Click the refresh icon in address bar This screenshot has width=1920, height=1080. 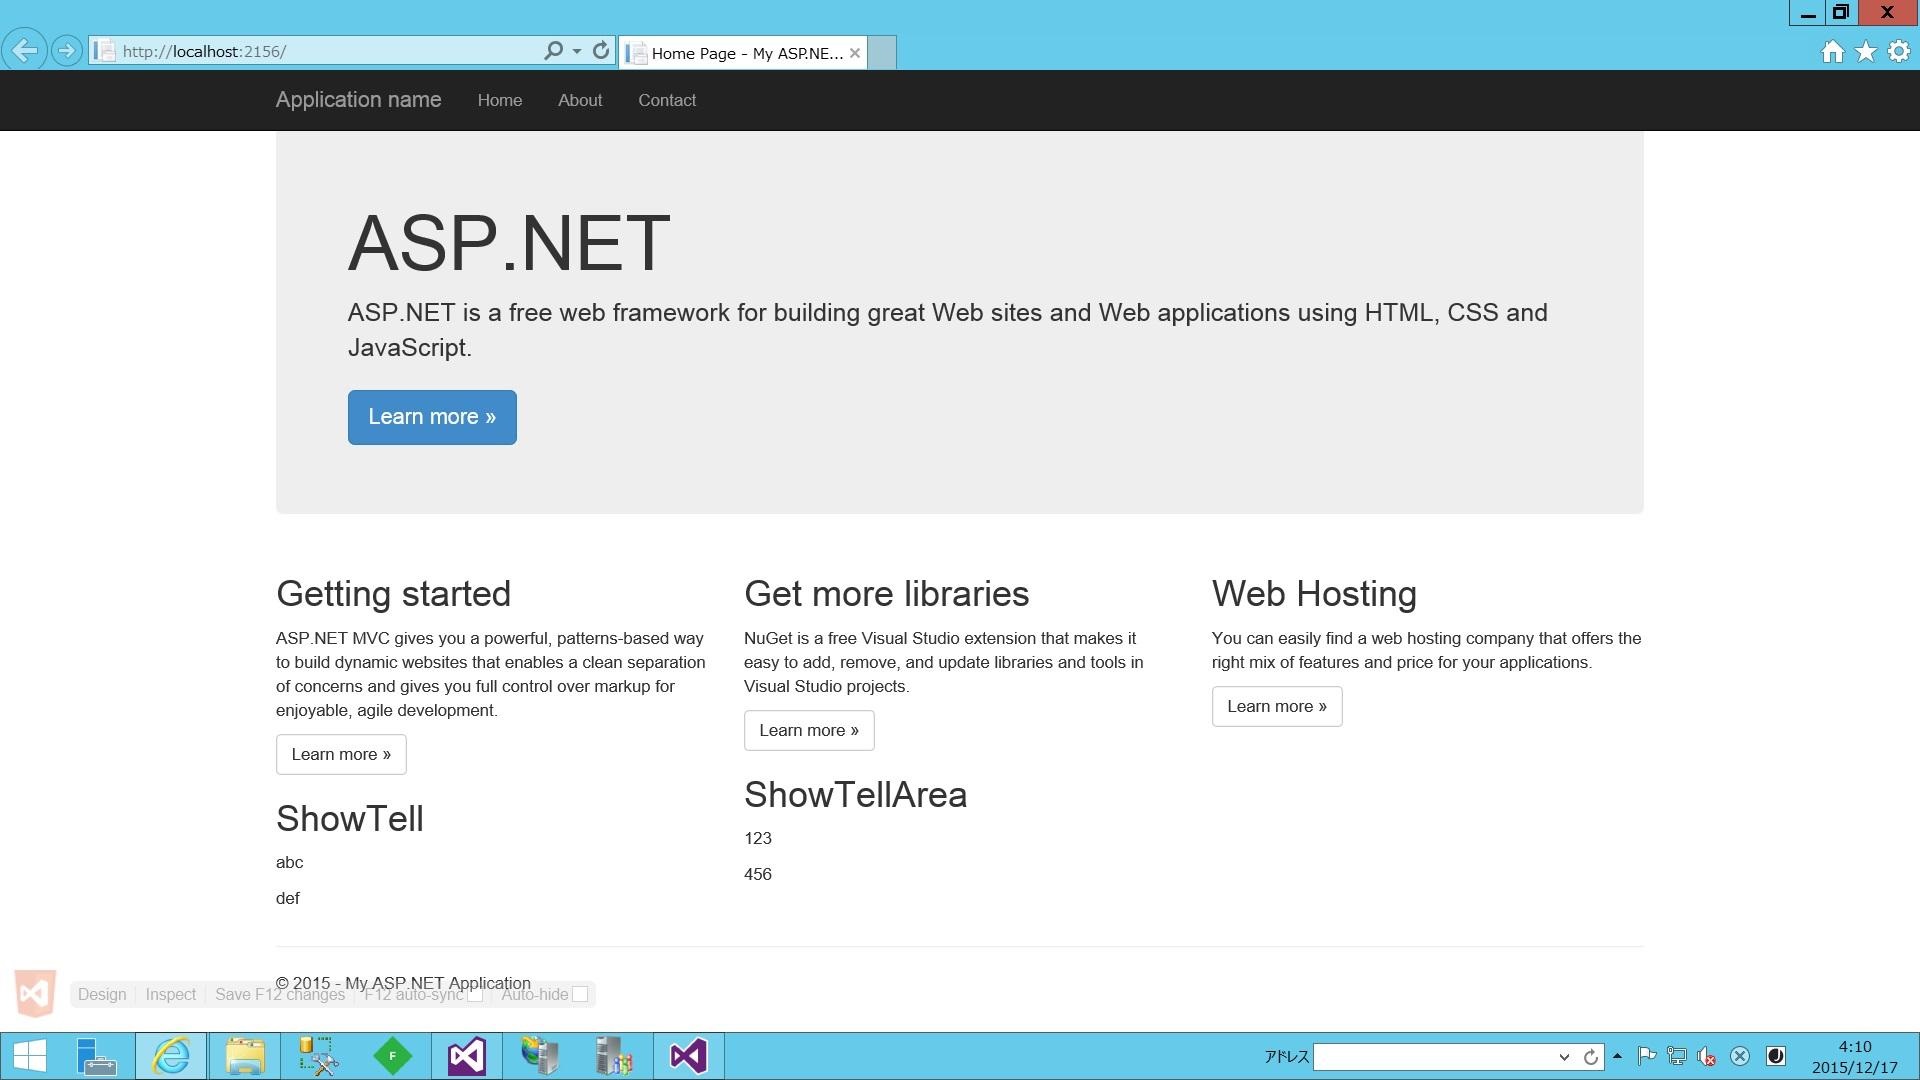[x=601, y=51]
